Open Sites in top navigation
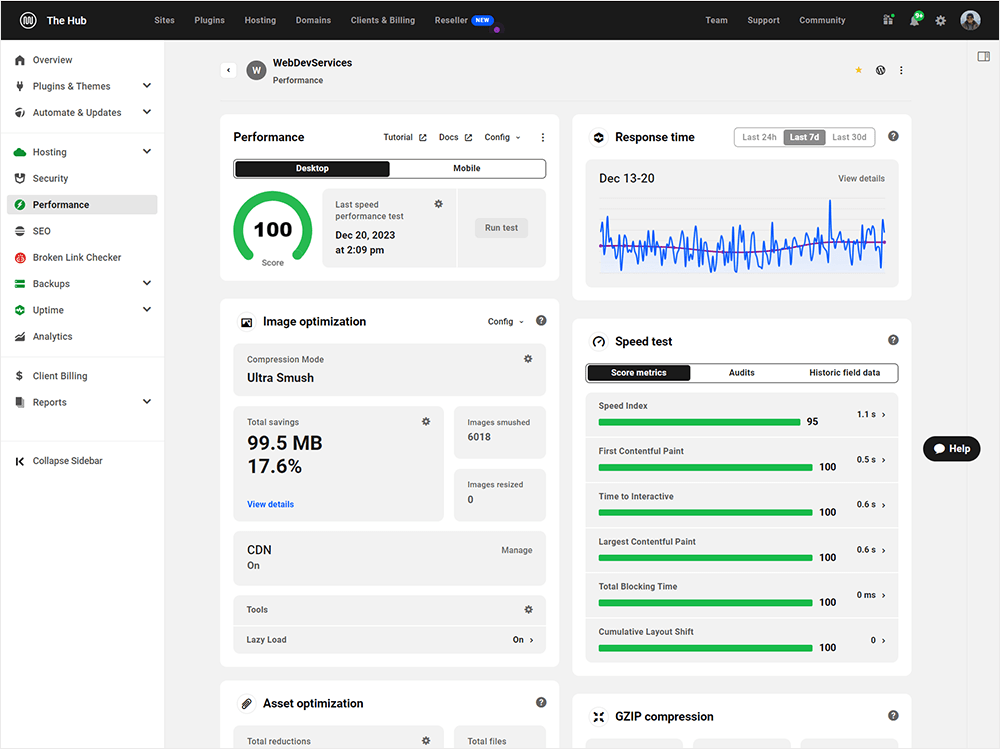This screenshot has width=1000, height=749. [x=165, y=20]
